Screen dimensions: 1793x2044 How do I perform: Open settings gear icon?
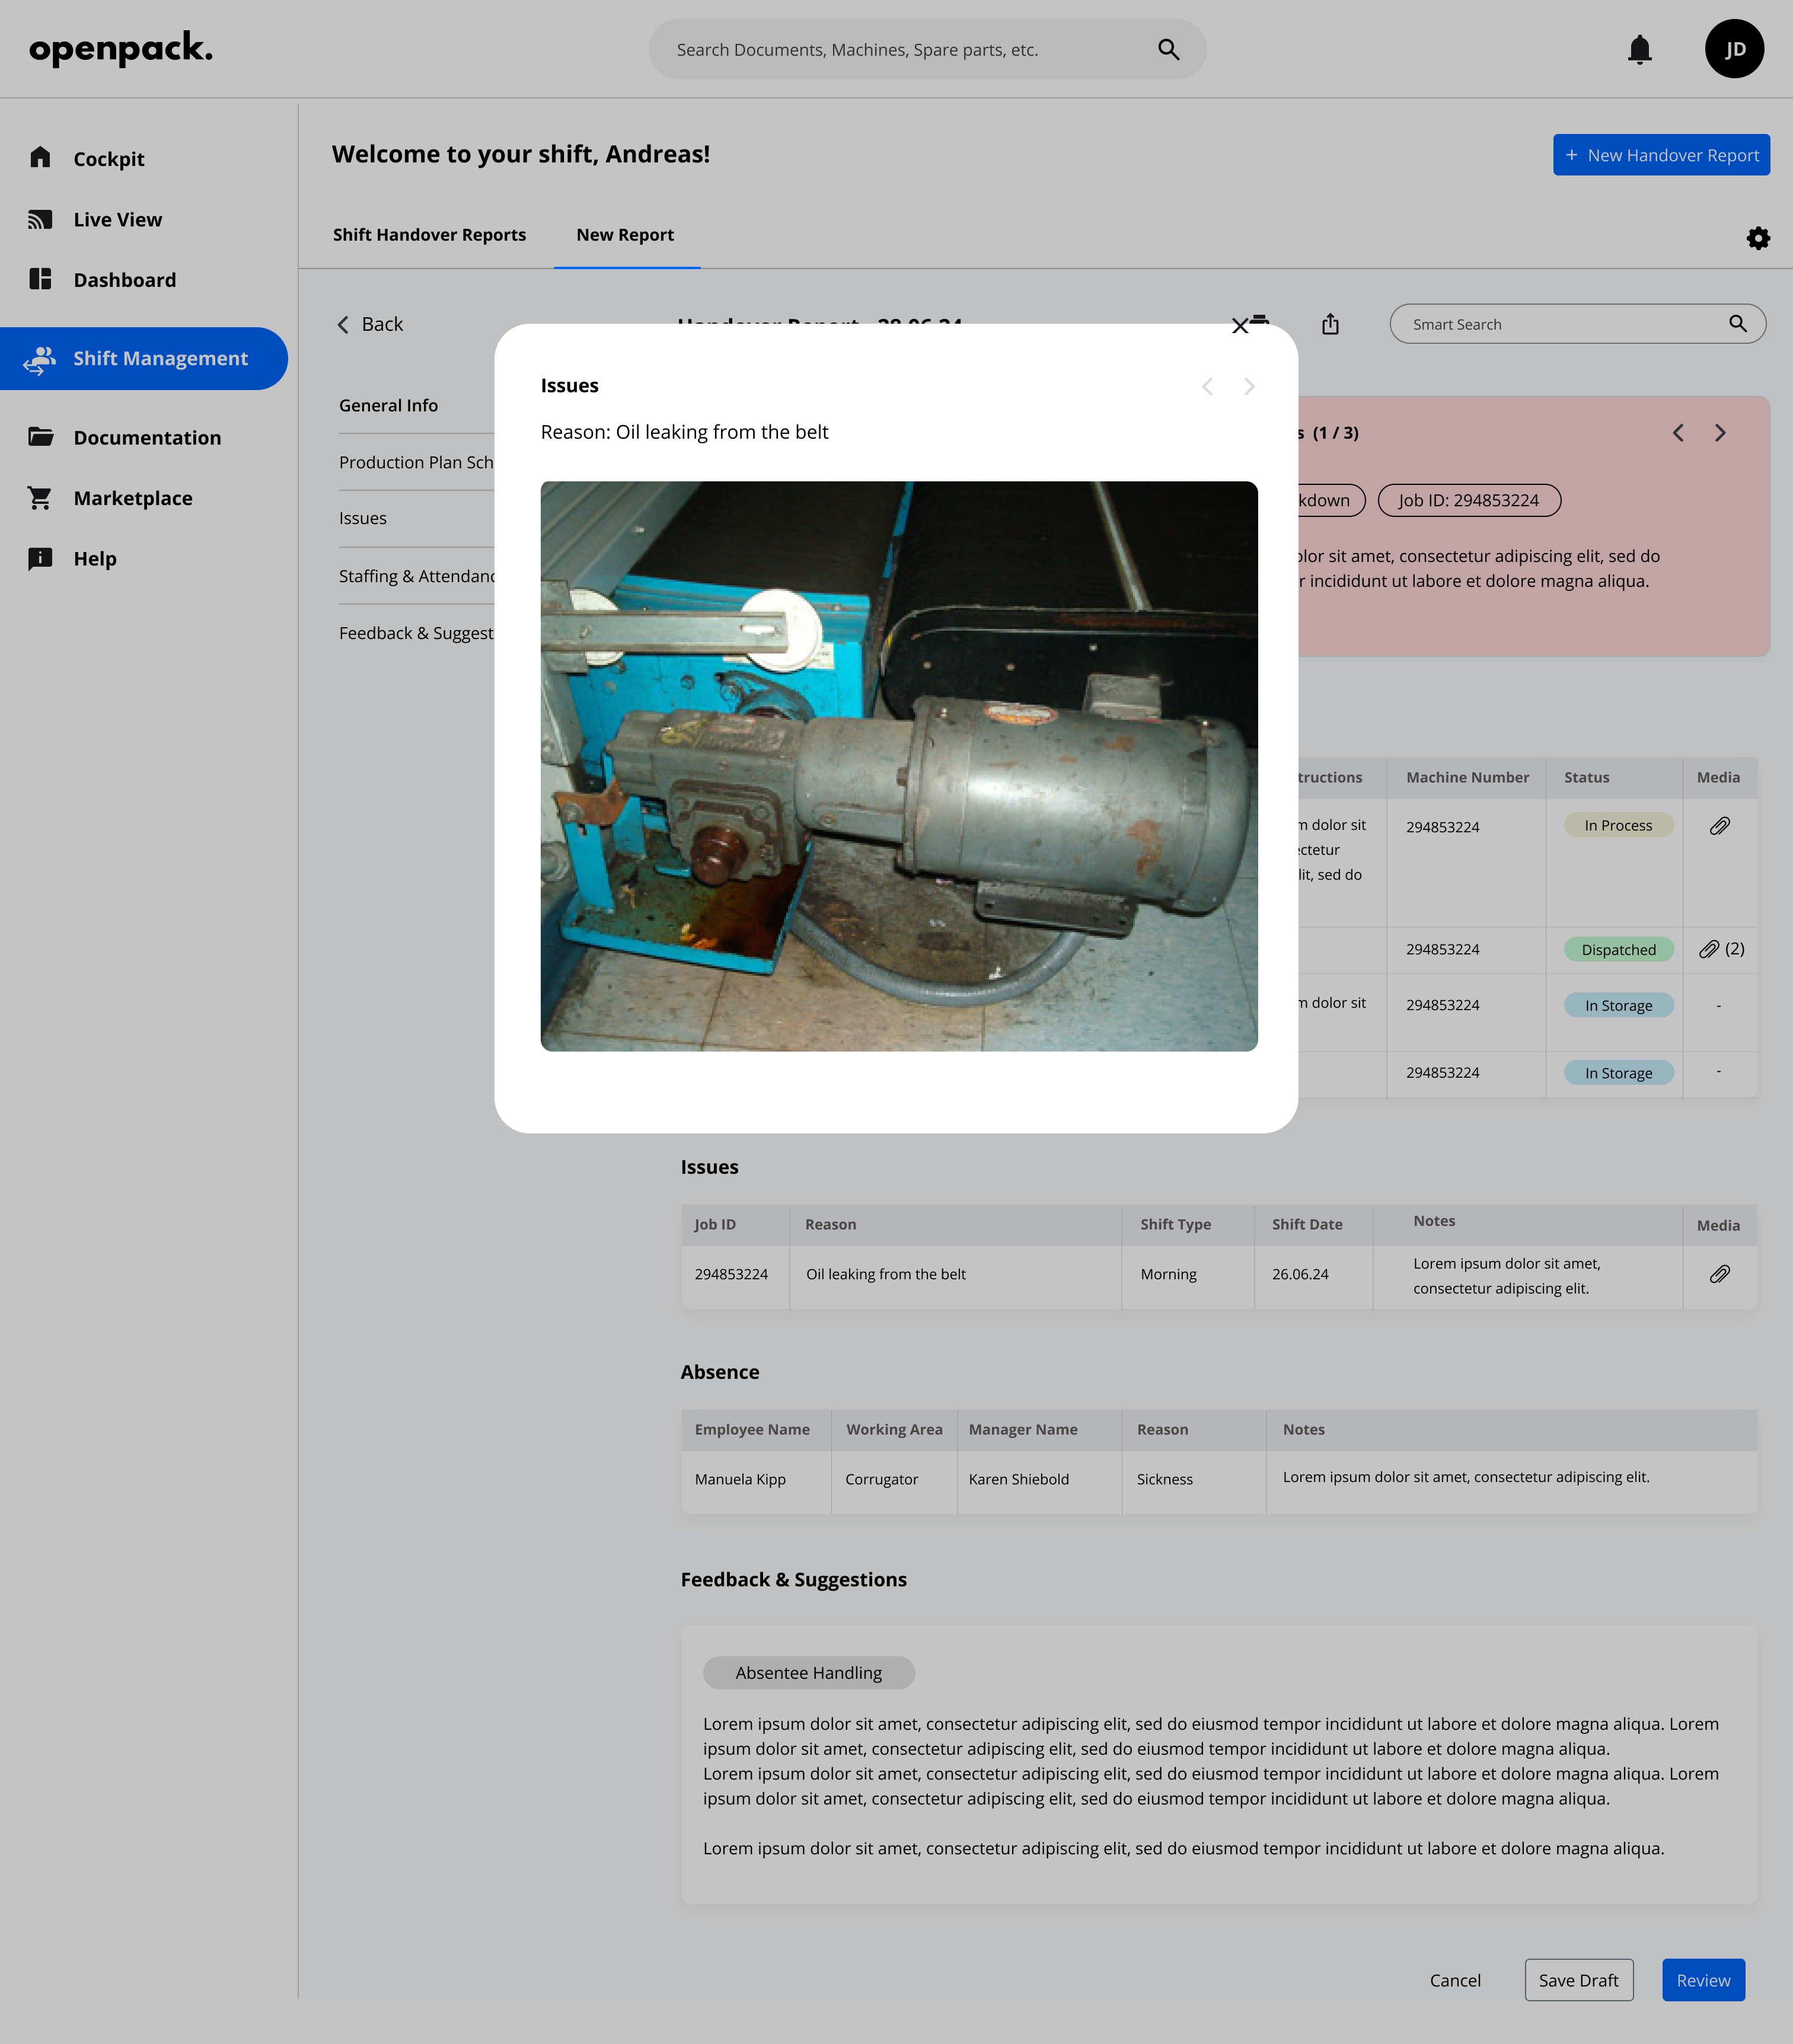pyautogui.click(x=1758, y=238)
